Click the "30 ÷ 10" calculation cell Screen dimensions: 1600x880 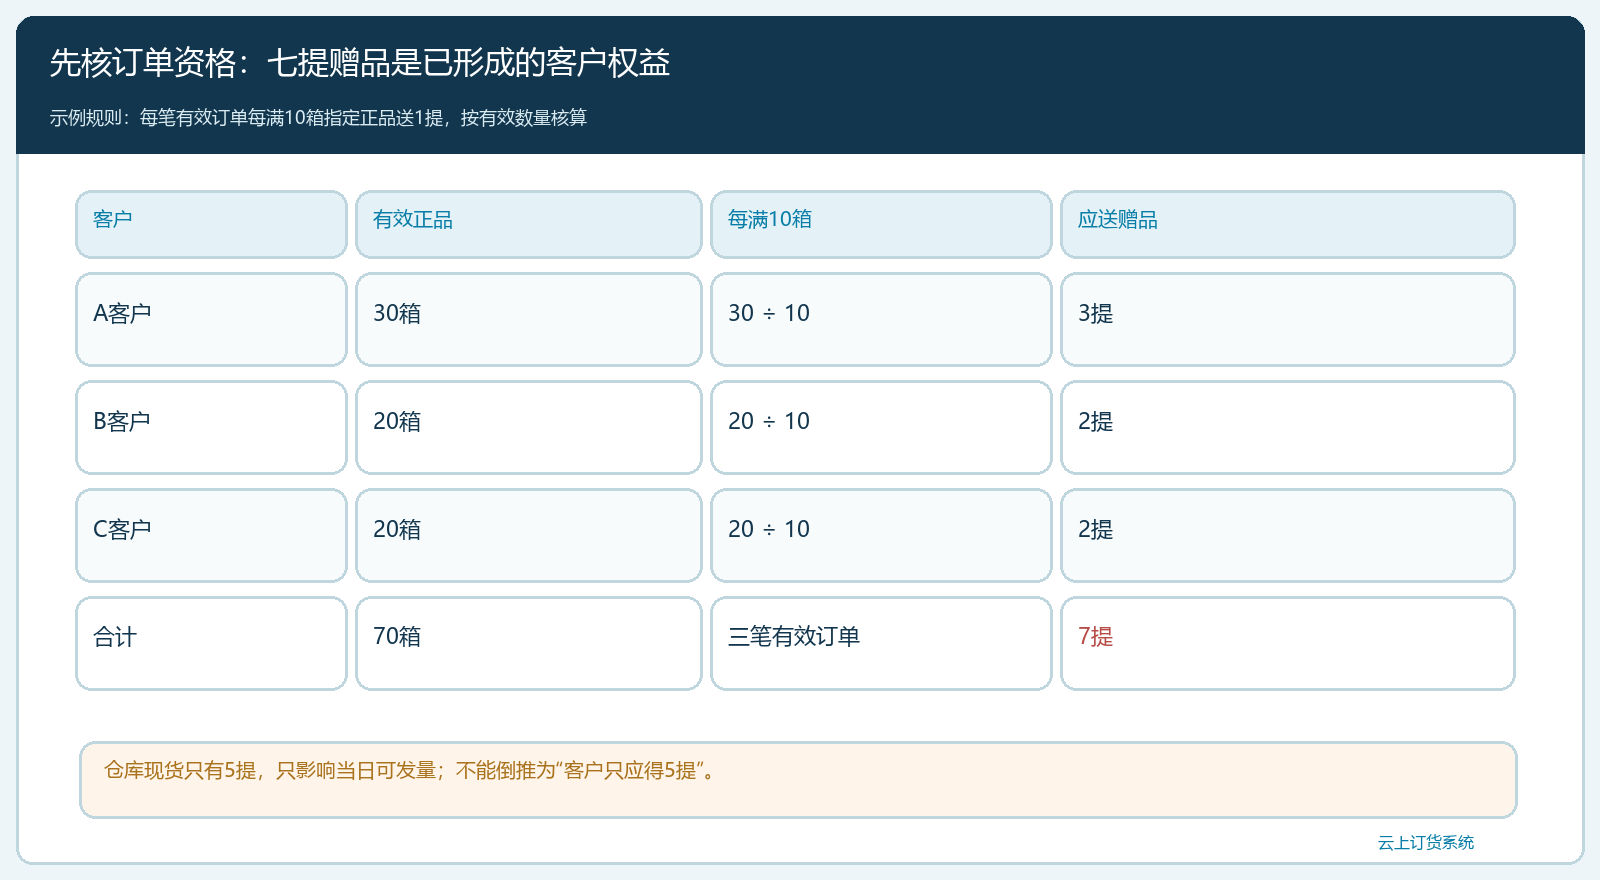point(881,319)
